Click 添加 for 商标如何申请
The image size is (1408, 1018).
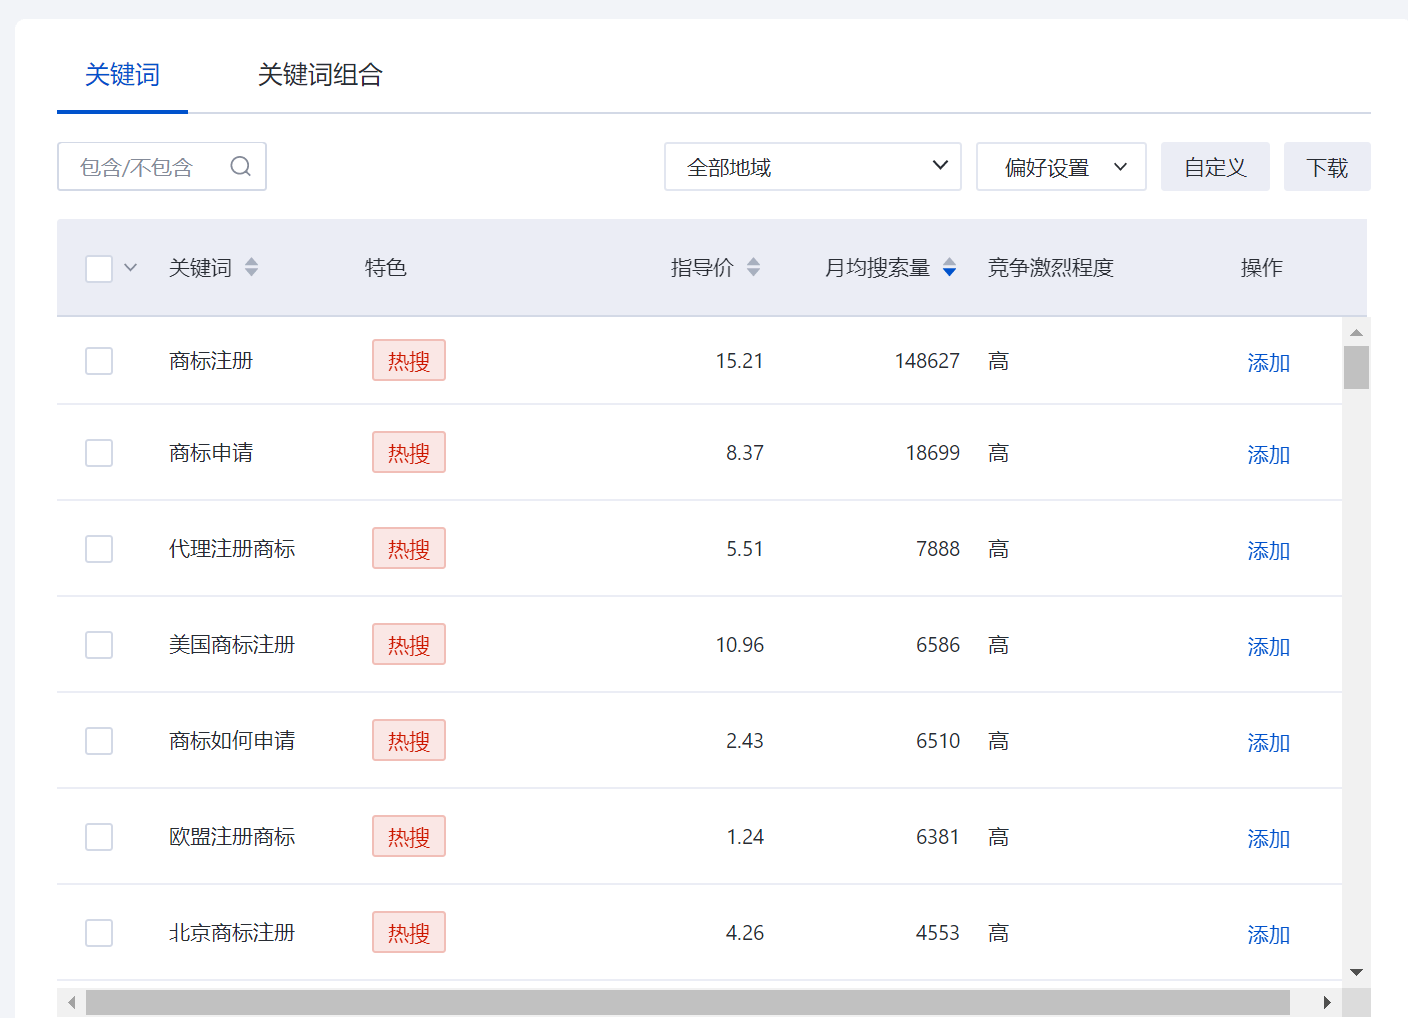pyautogui.click(x=1268, y=742)
